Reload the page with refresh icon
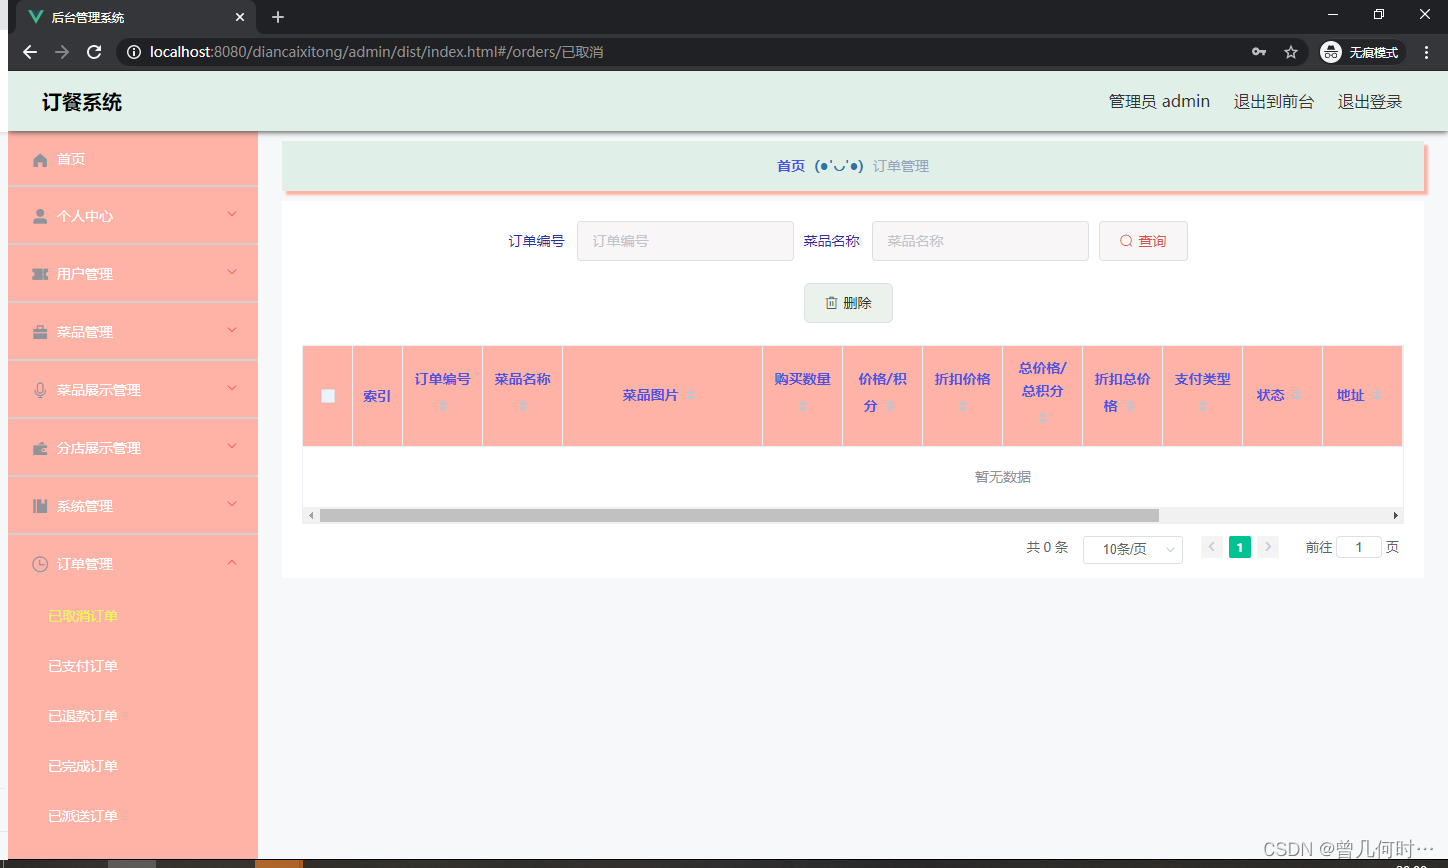 coord(94,52)
